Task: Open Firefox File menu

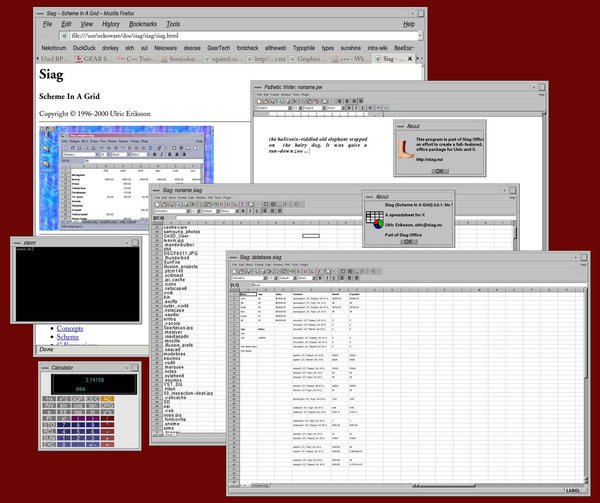Action: point(47,24)
